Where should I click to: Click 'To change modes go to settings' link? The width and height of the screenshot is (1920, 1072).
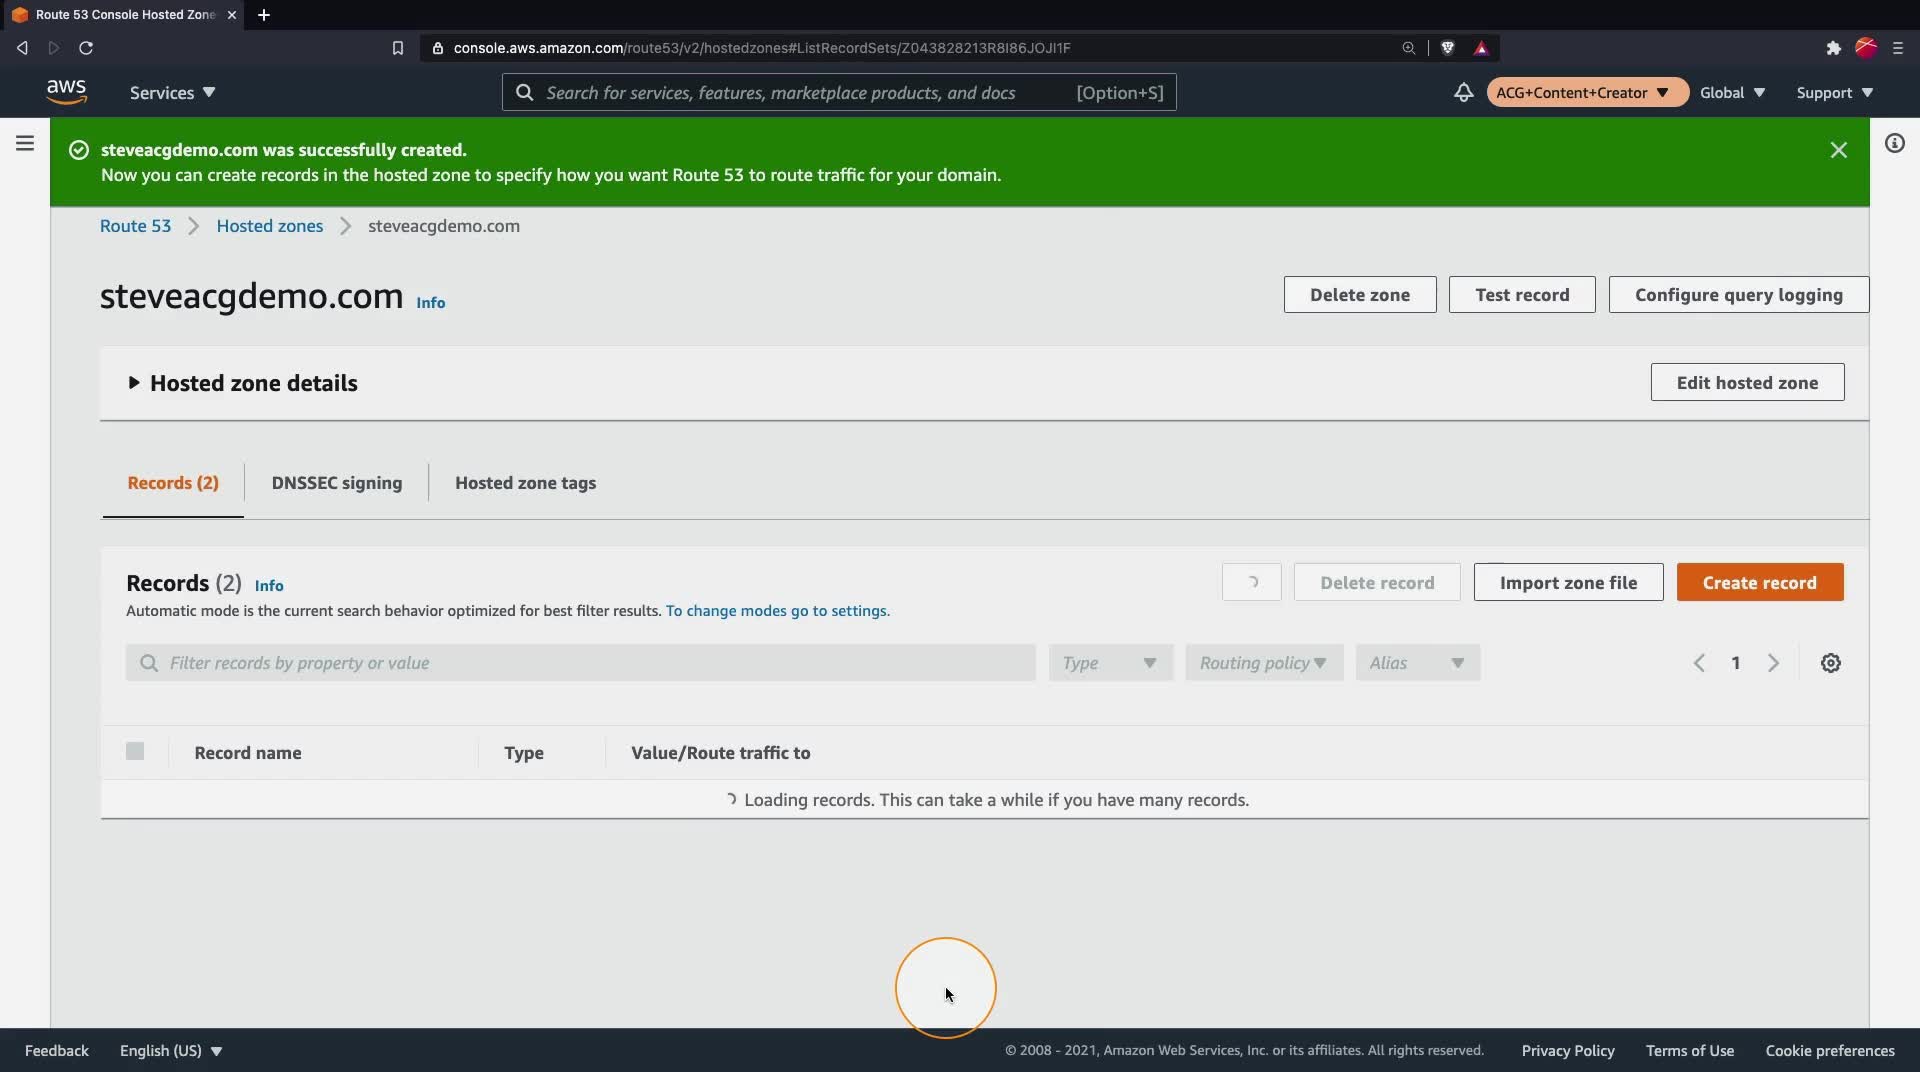[777, 611]
